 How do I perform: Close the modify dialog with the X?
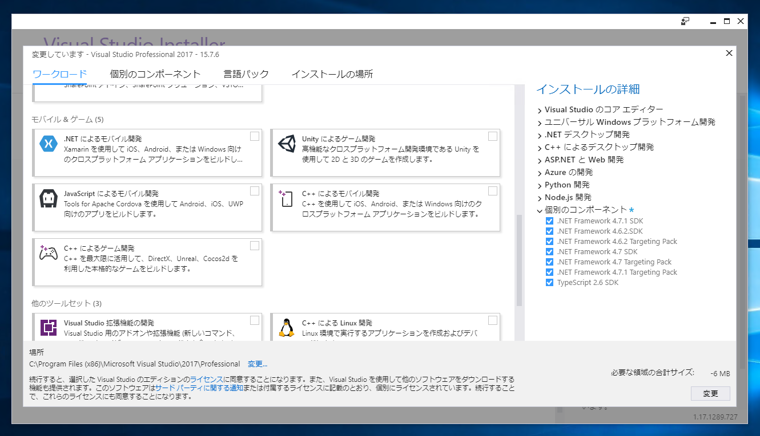(729, 53)
